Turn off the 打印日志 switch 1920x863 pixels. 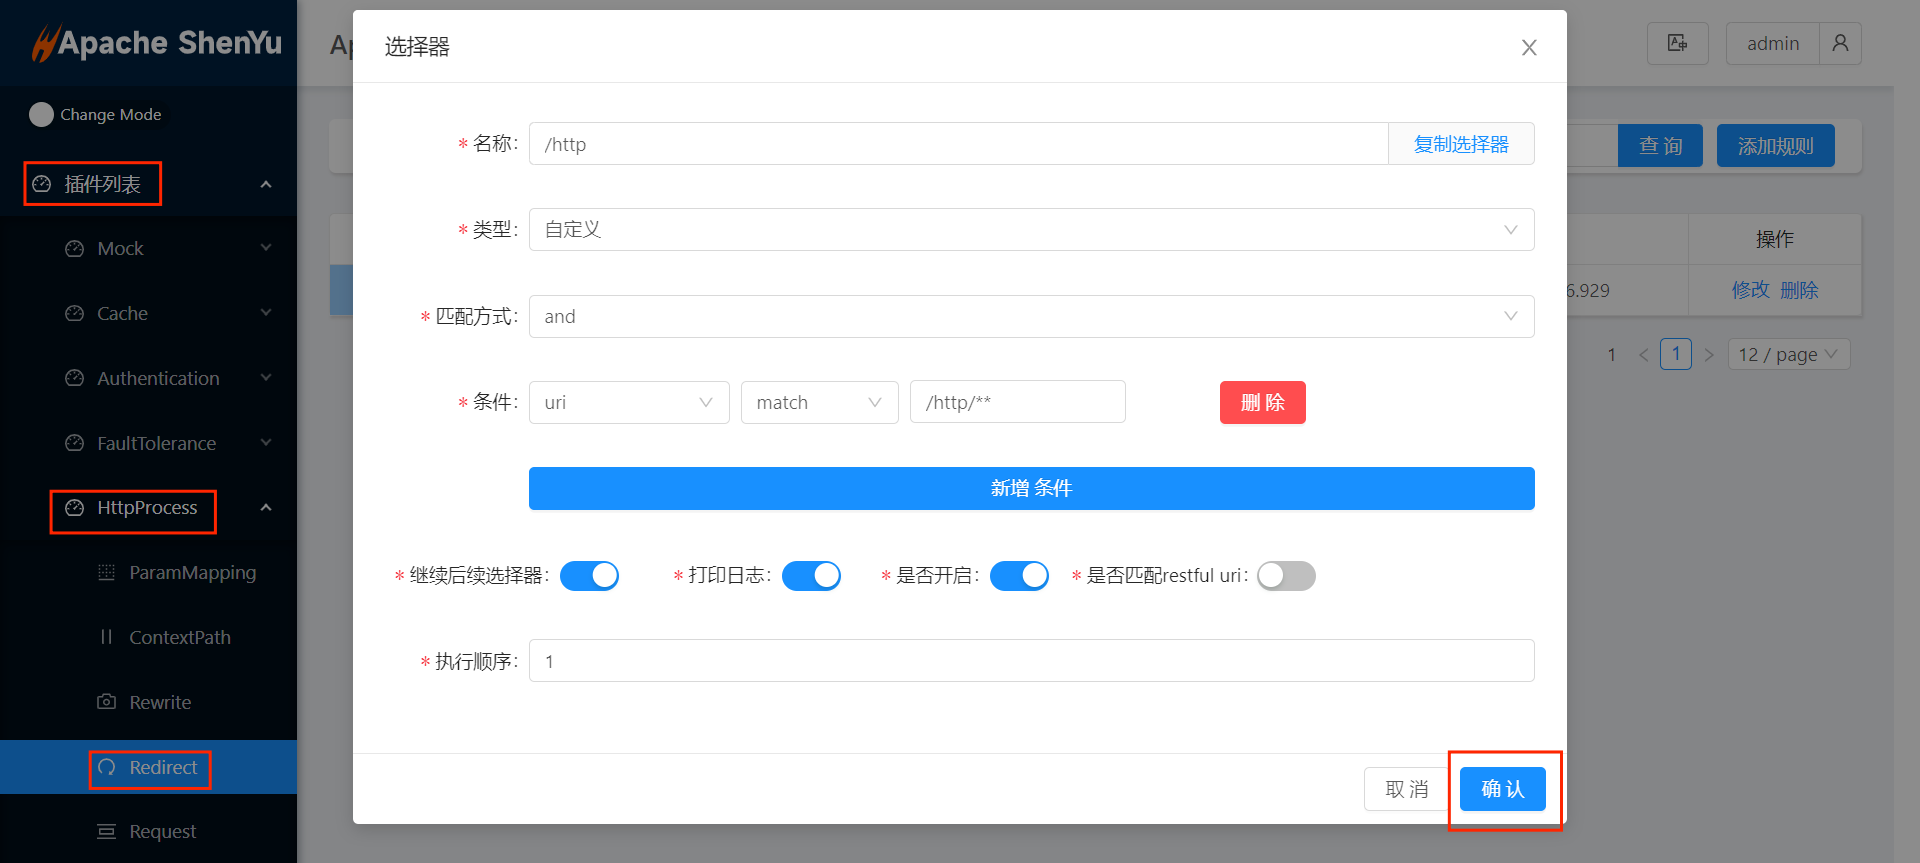(811, 576)
